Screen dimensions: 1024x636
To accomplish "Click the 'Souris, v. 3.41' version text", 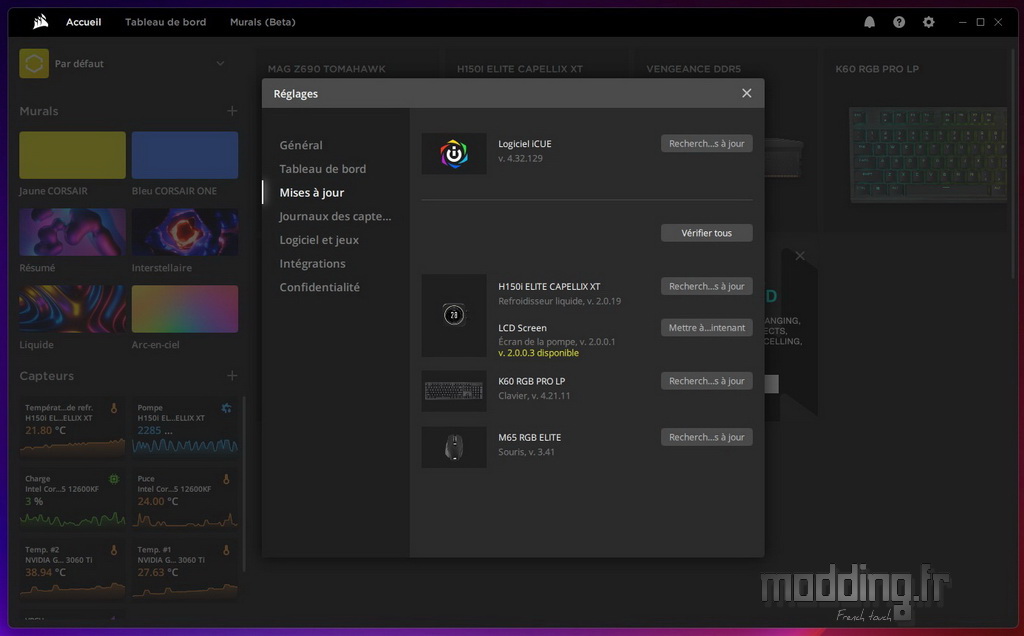I will (x=526, y=452).
